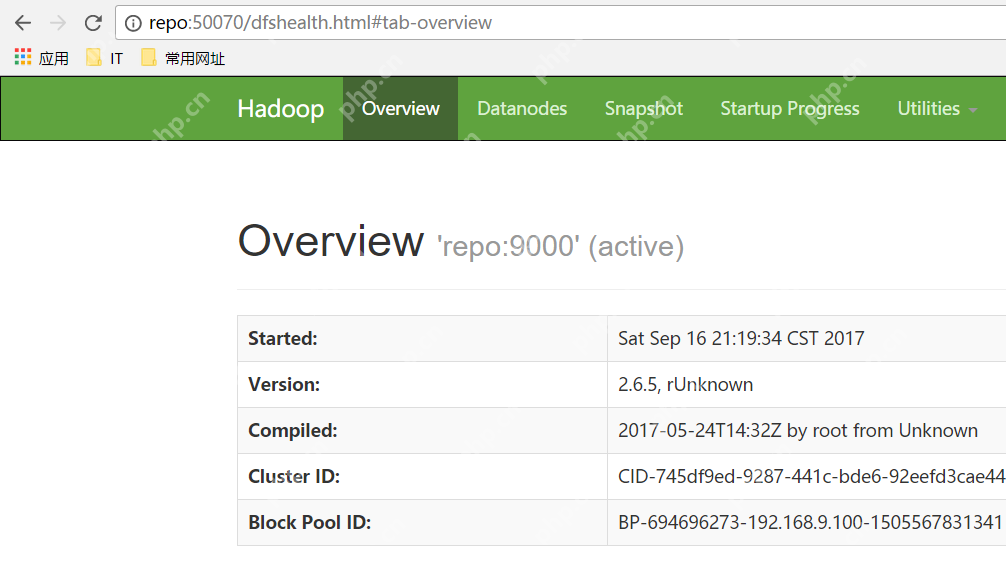
Task: Click the browser back arrow
Action: point(22,22)
